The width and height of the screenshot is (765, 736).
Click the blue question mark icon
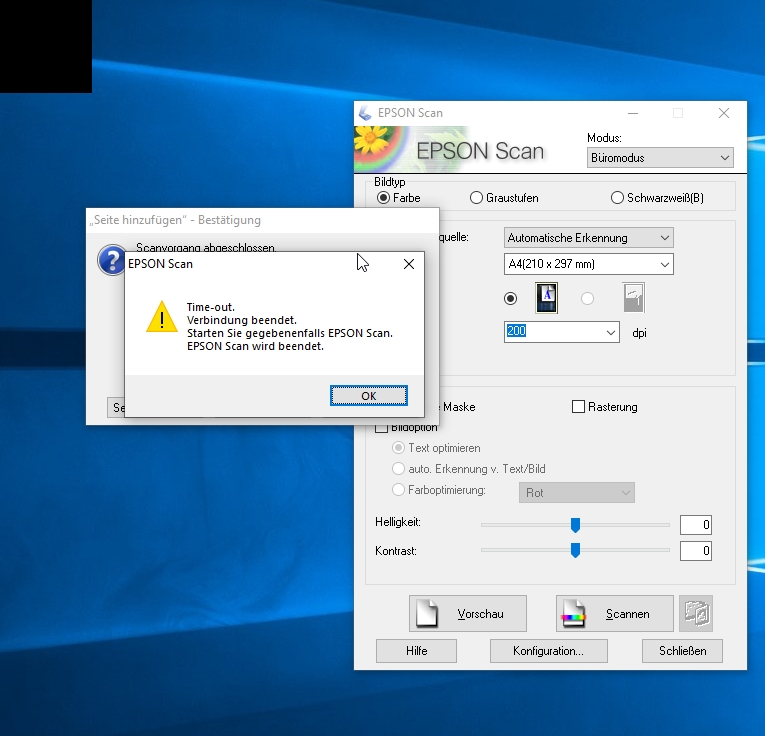point(111,260)
